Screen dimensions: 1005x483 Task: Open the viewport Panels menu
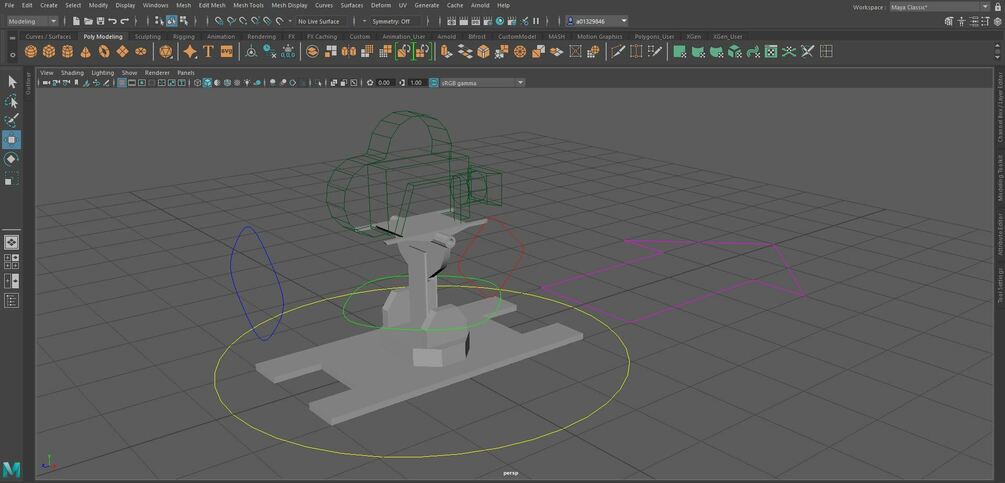[x=186, y=73]
